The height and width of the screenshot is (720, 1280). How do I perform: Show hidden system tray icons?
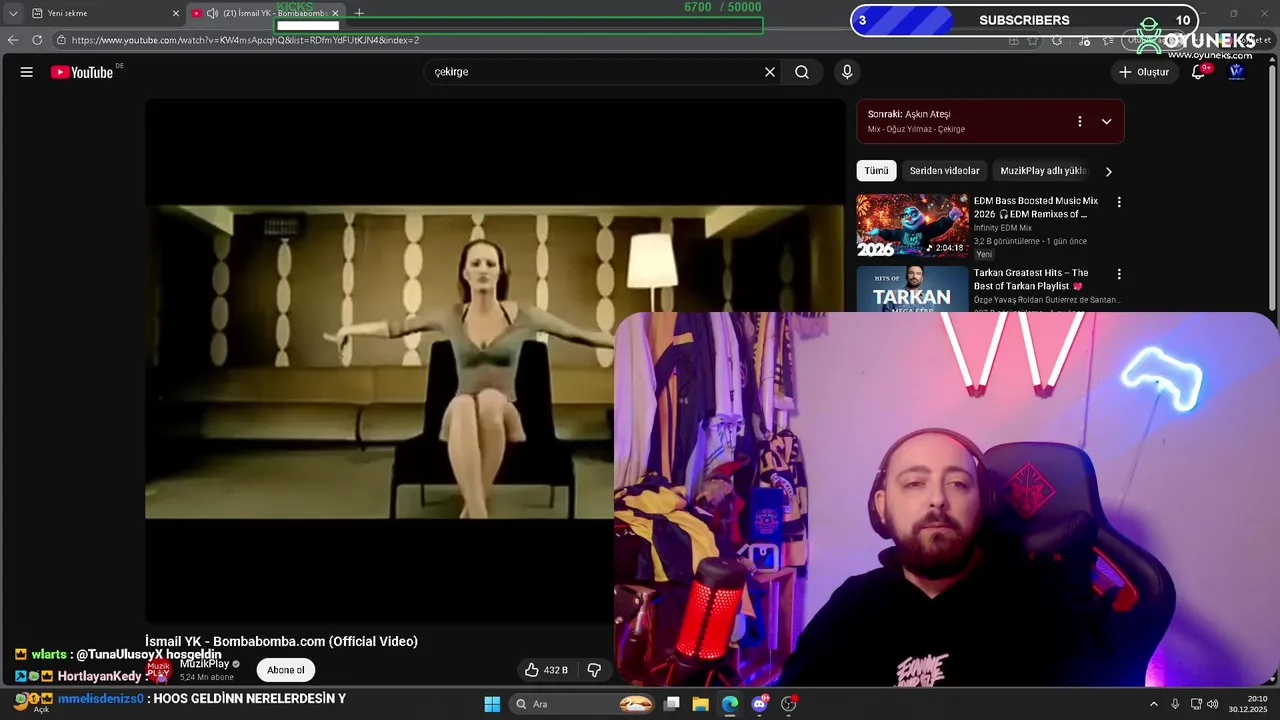point(1153,704)
